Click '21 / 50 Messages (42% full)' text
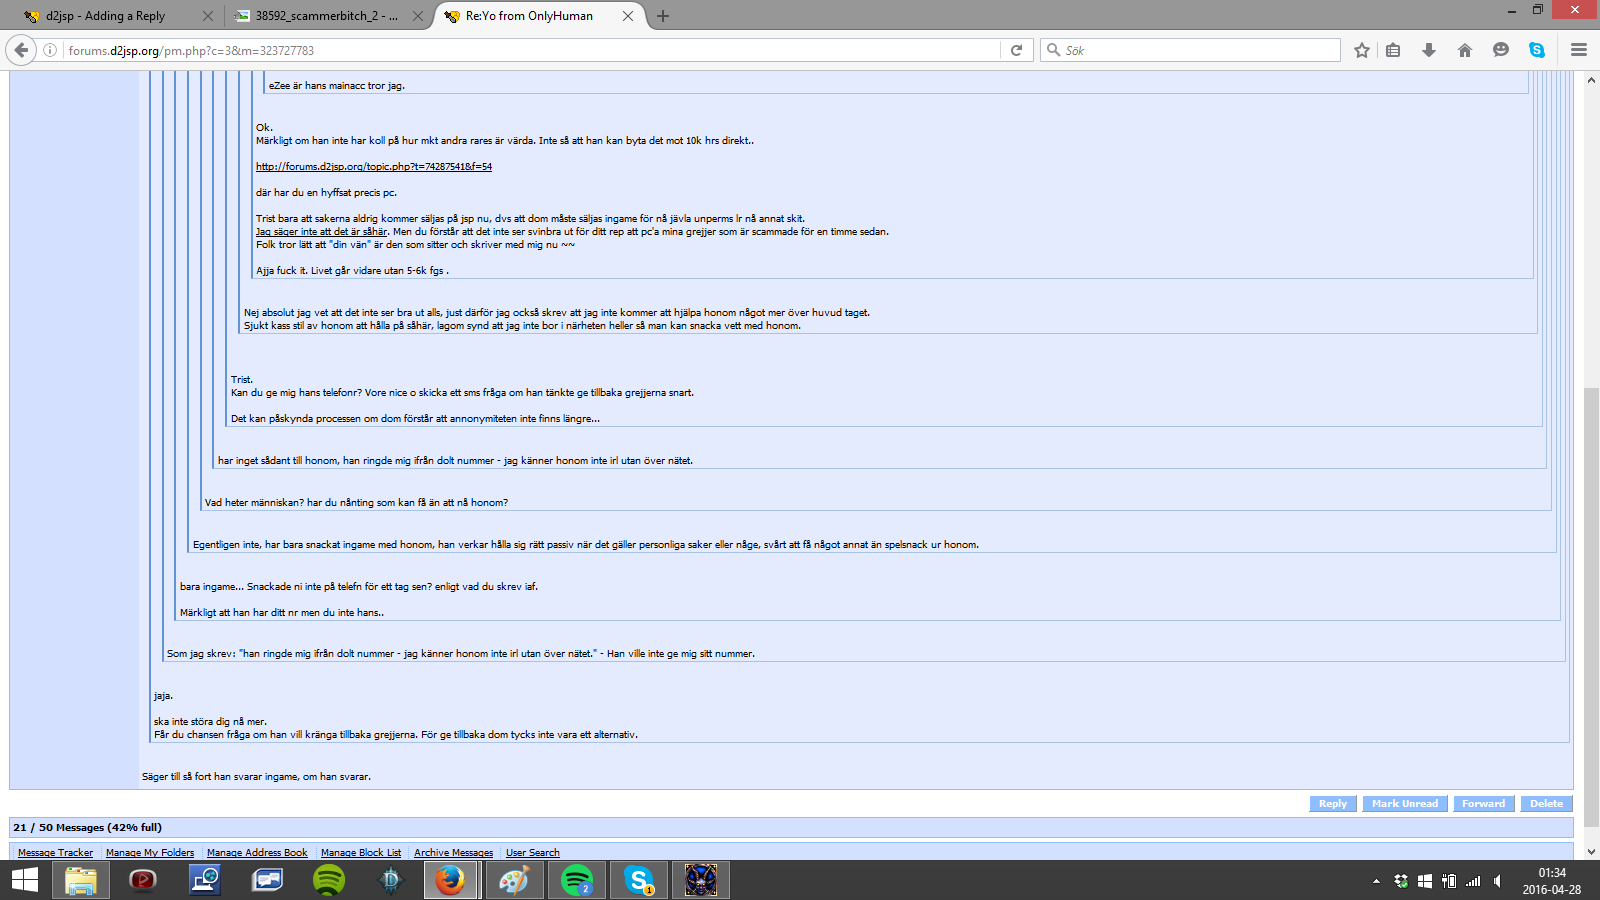Image resolution: width=1600 pixels, height=900 pixels. click(x=87, y=828)
